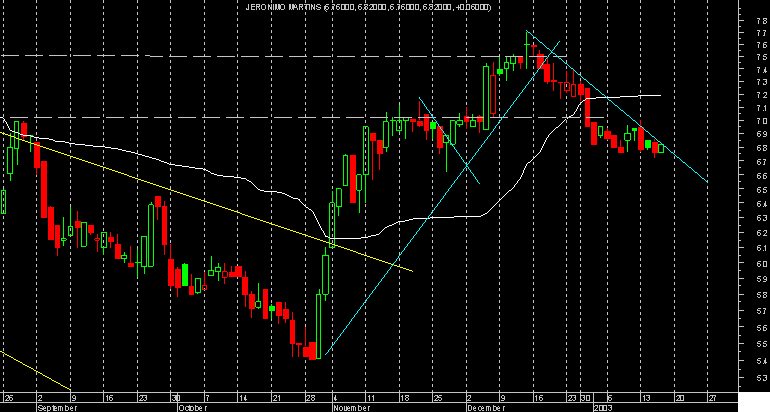Click price axis value 74
This screenshot has height=412, width=770.
tap(762, 70)
